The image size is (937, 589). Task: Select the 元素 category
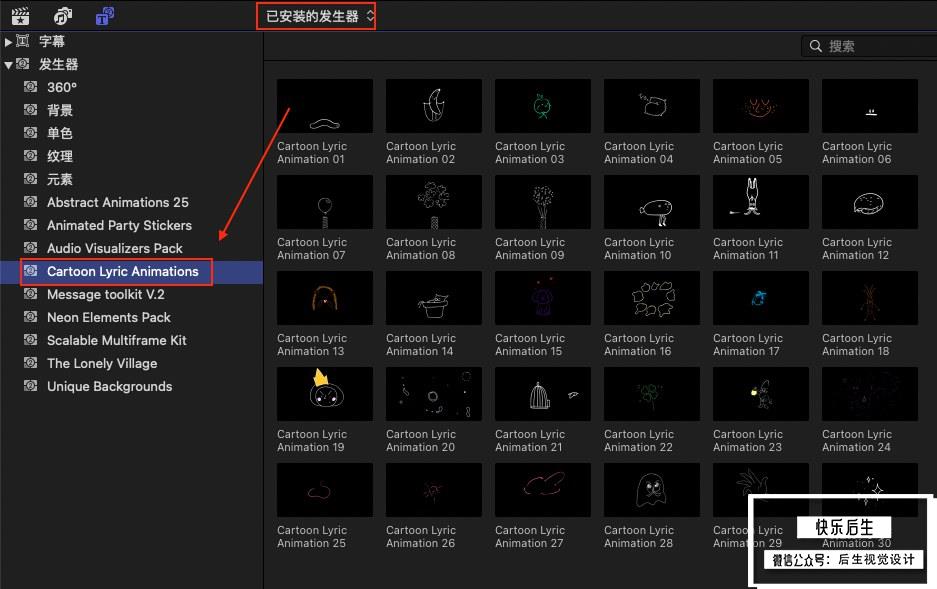60,179
